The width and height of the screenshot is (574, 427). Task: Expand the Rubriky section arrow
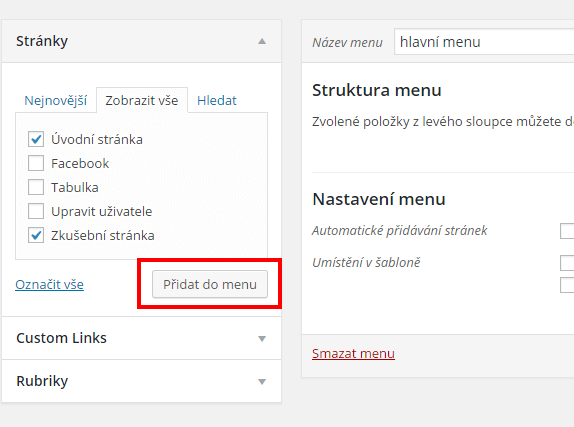(262, 382)
